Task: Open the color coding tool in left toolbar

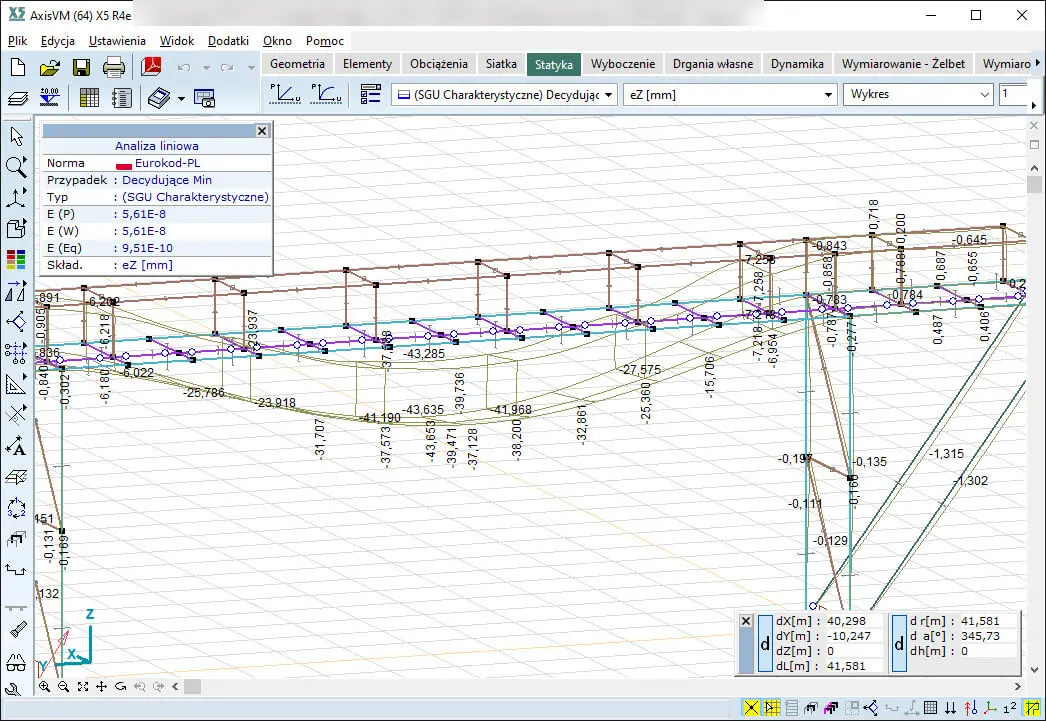Action: [16, 260]
